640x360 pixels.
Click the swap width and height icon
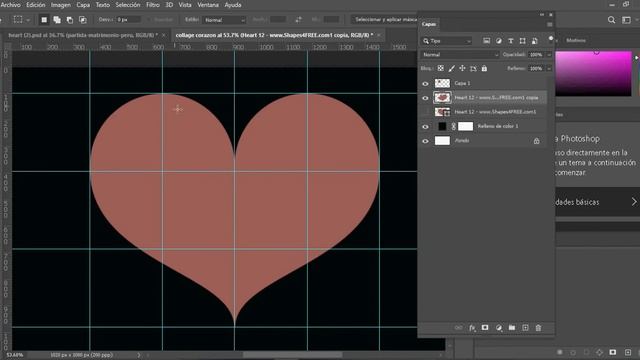[299, 20]
